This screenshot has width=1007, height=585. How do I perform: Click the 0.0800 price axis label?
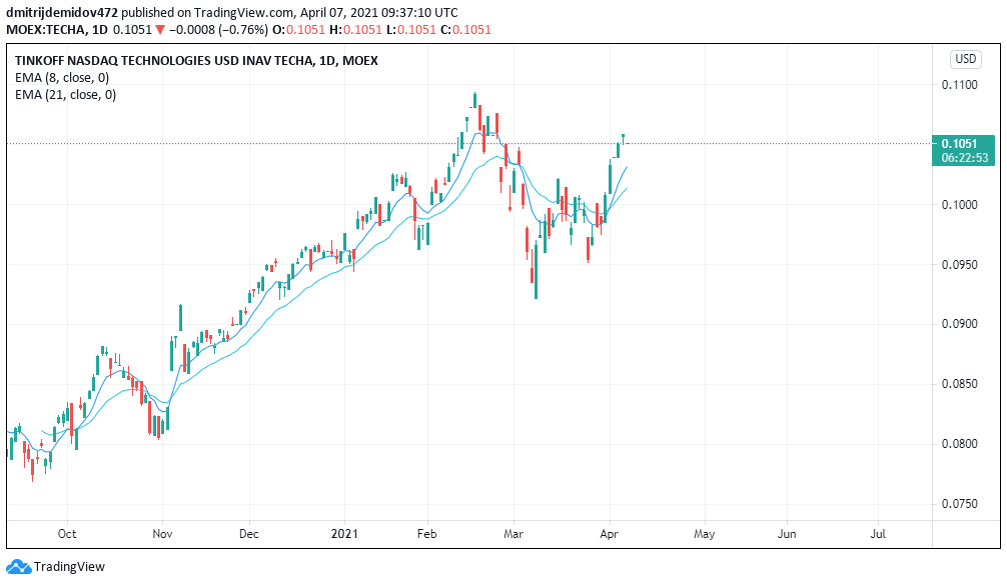click(959, 444)
